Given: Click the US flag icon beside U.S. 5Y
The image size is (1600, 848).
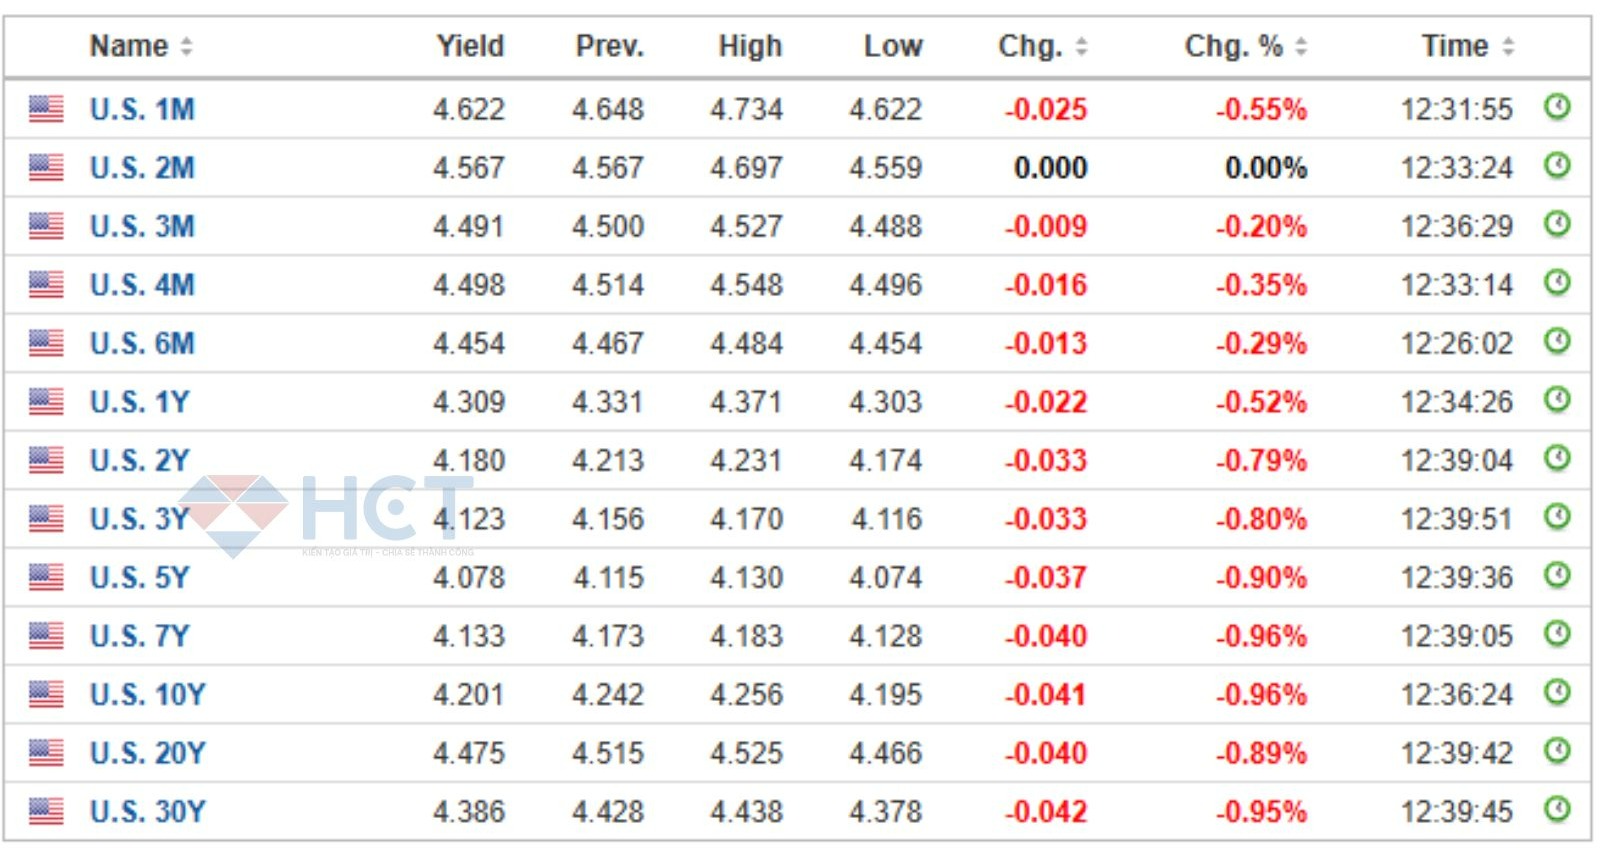Looking at the screenshot, I should pyautogui.click(x=46, y=577).
